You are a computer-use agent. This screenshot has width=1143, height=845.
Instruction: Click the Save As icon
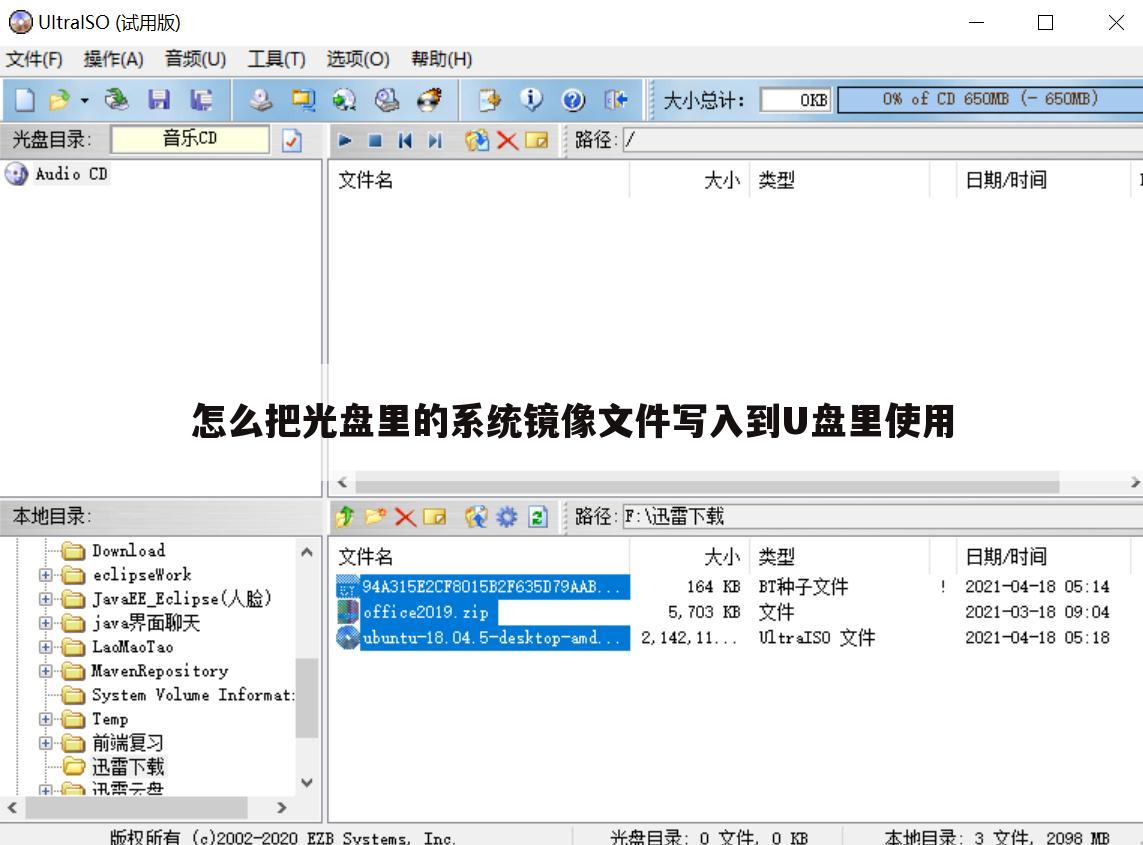click(201, 99)
